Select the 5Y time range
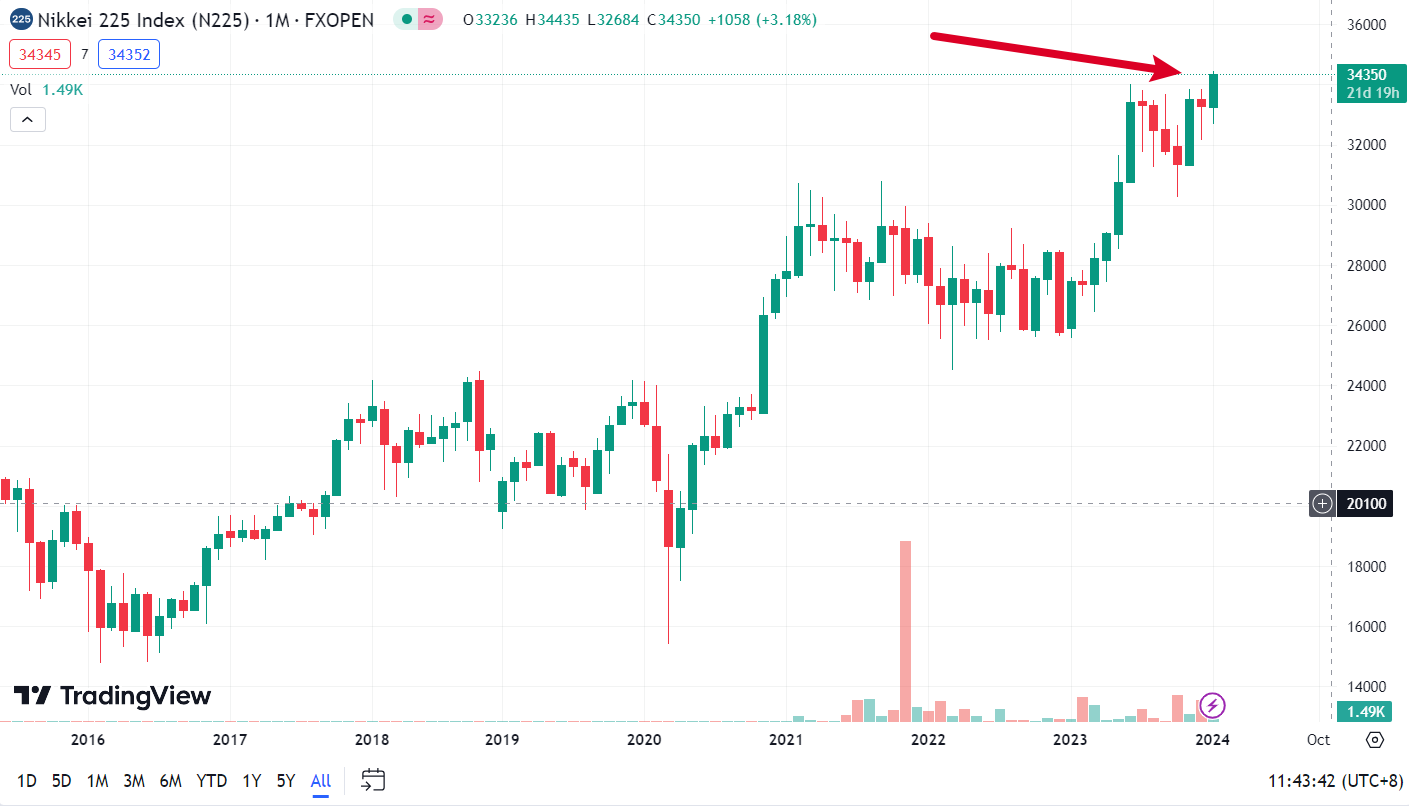Viewport: 1409px width, 806px height. (x=286, y=781)
